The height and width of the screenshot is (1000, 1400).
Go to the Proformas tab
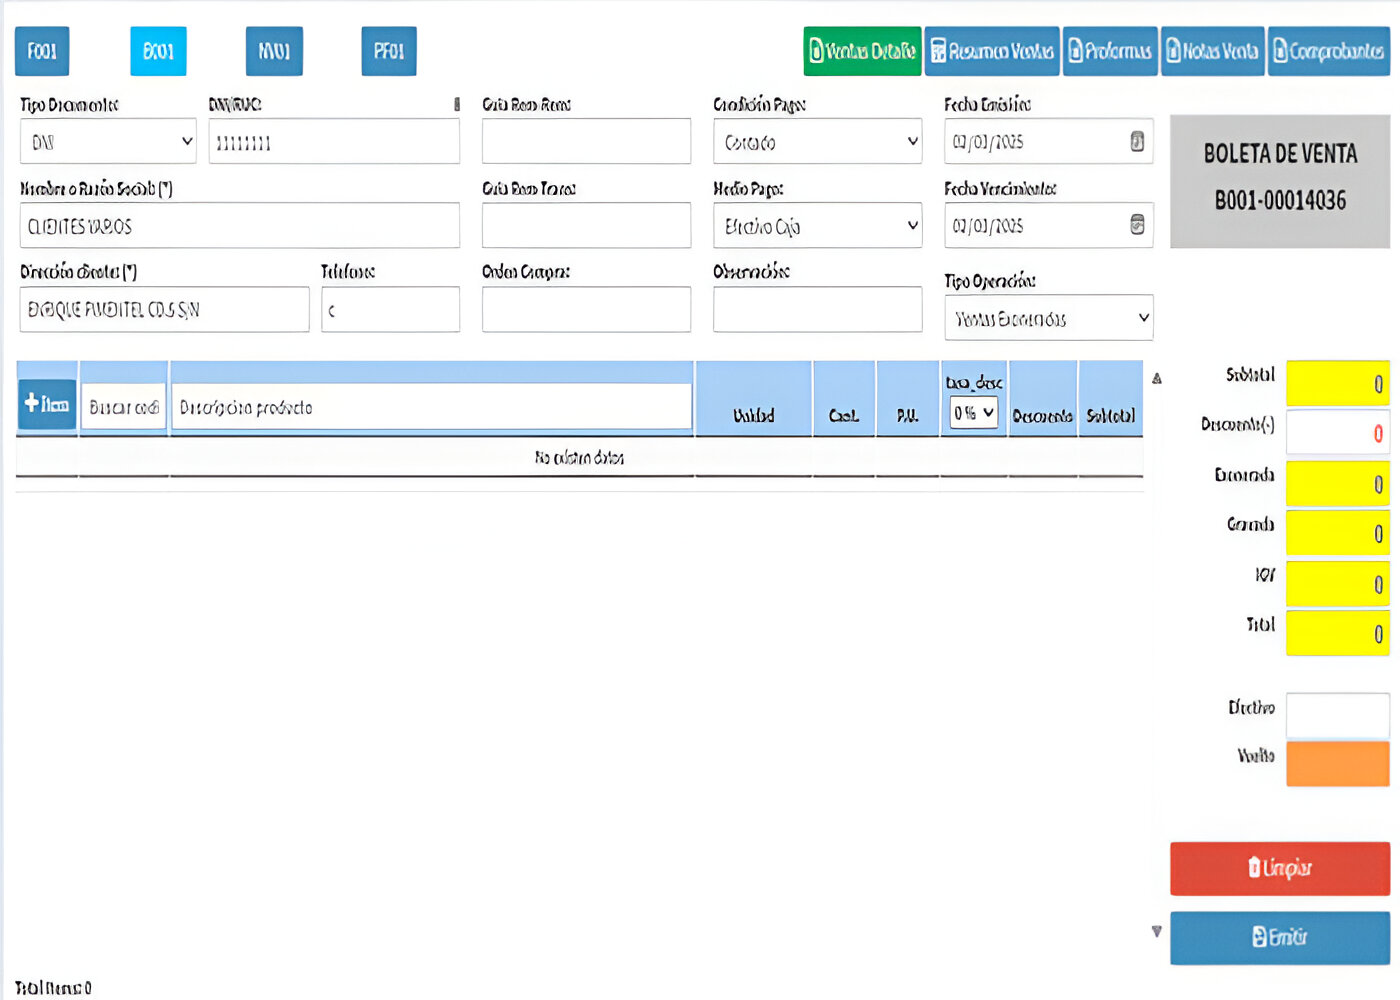tap(1110, 51)
